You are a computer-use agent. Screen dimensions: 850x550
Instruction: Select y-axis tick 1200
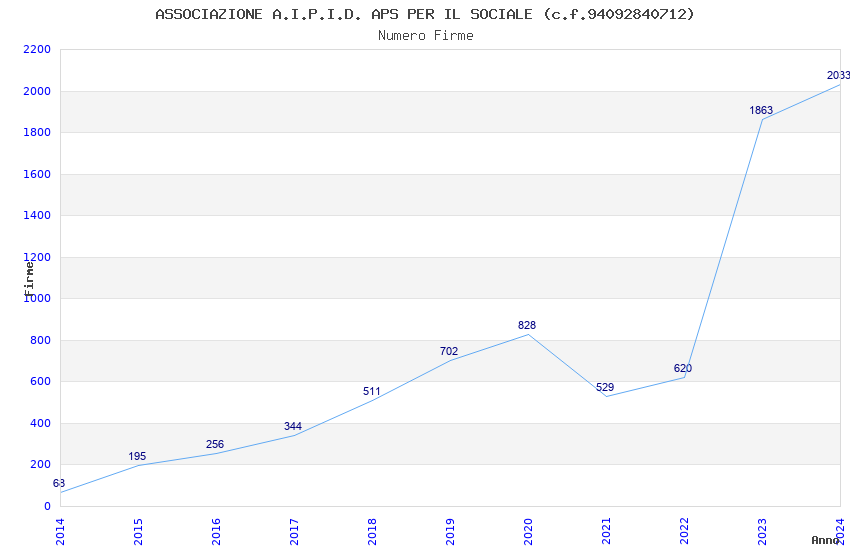pyautogui.click(x=37, y=257)
